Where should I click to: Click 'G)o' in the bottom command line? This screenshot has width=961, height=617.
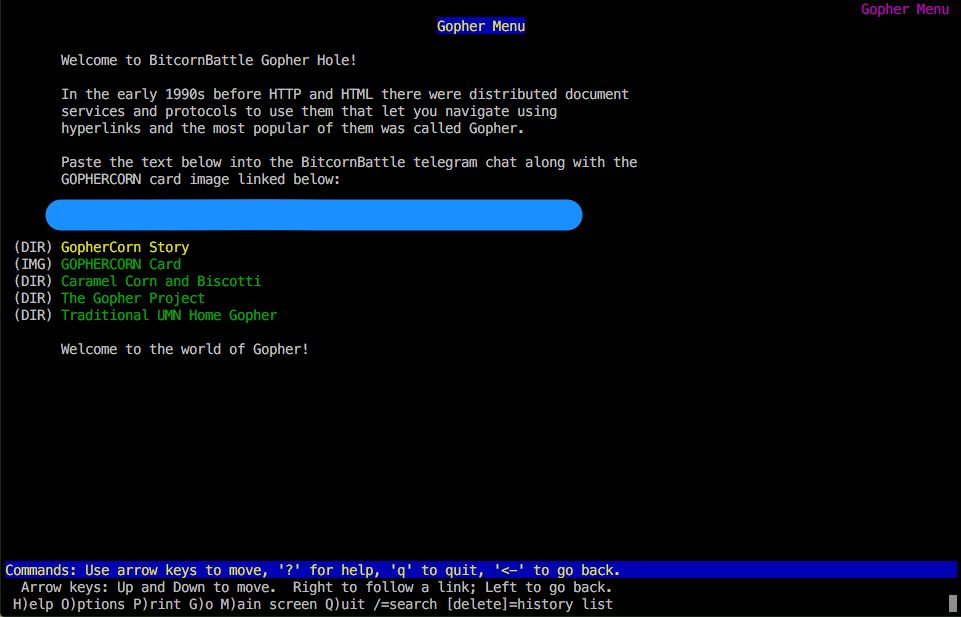point(201,604)
